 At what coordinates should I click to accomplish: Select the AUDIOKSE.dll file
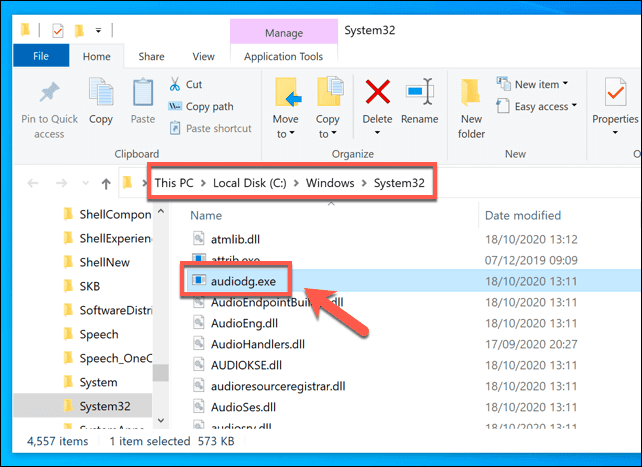pos(246,365)
